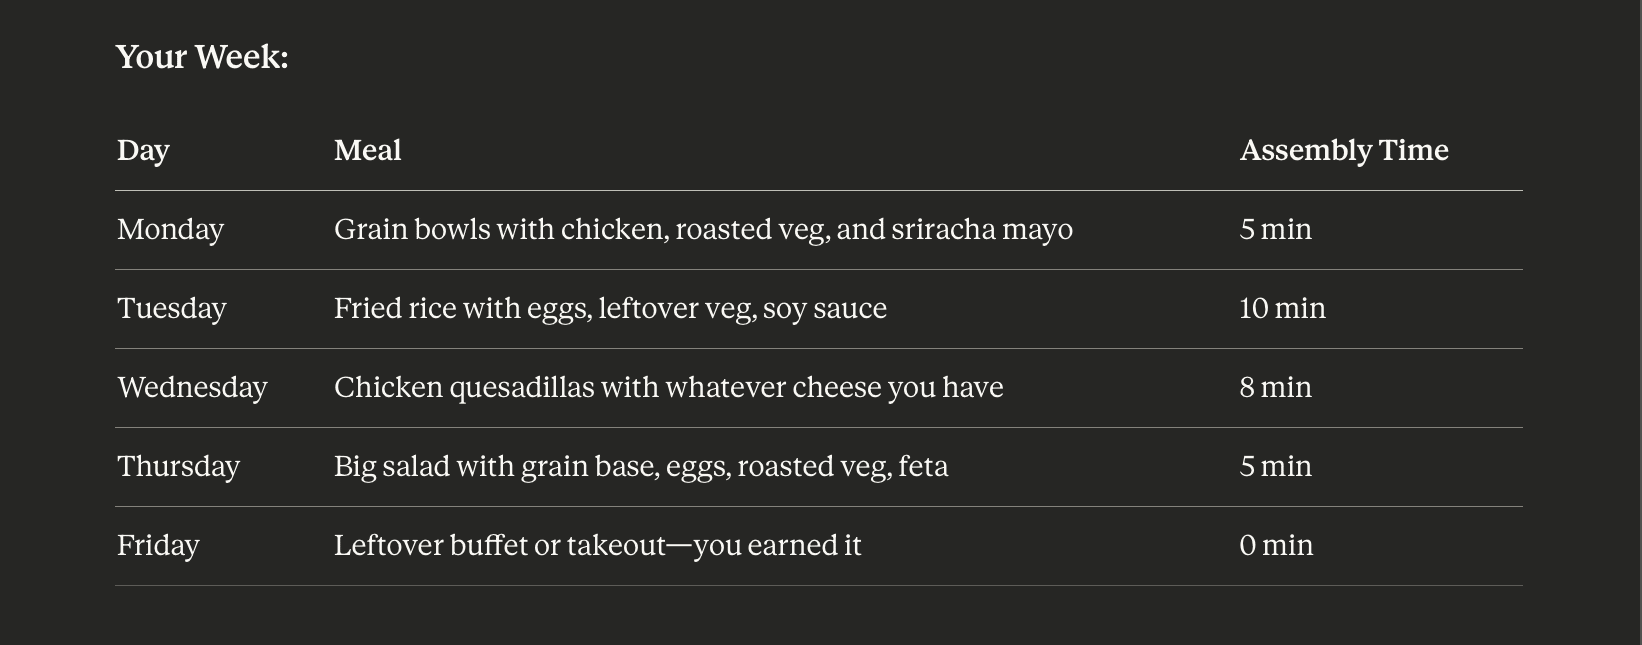1642x645 pixels.
Task: Click the Friday day cell
Action: click(158, 545)
